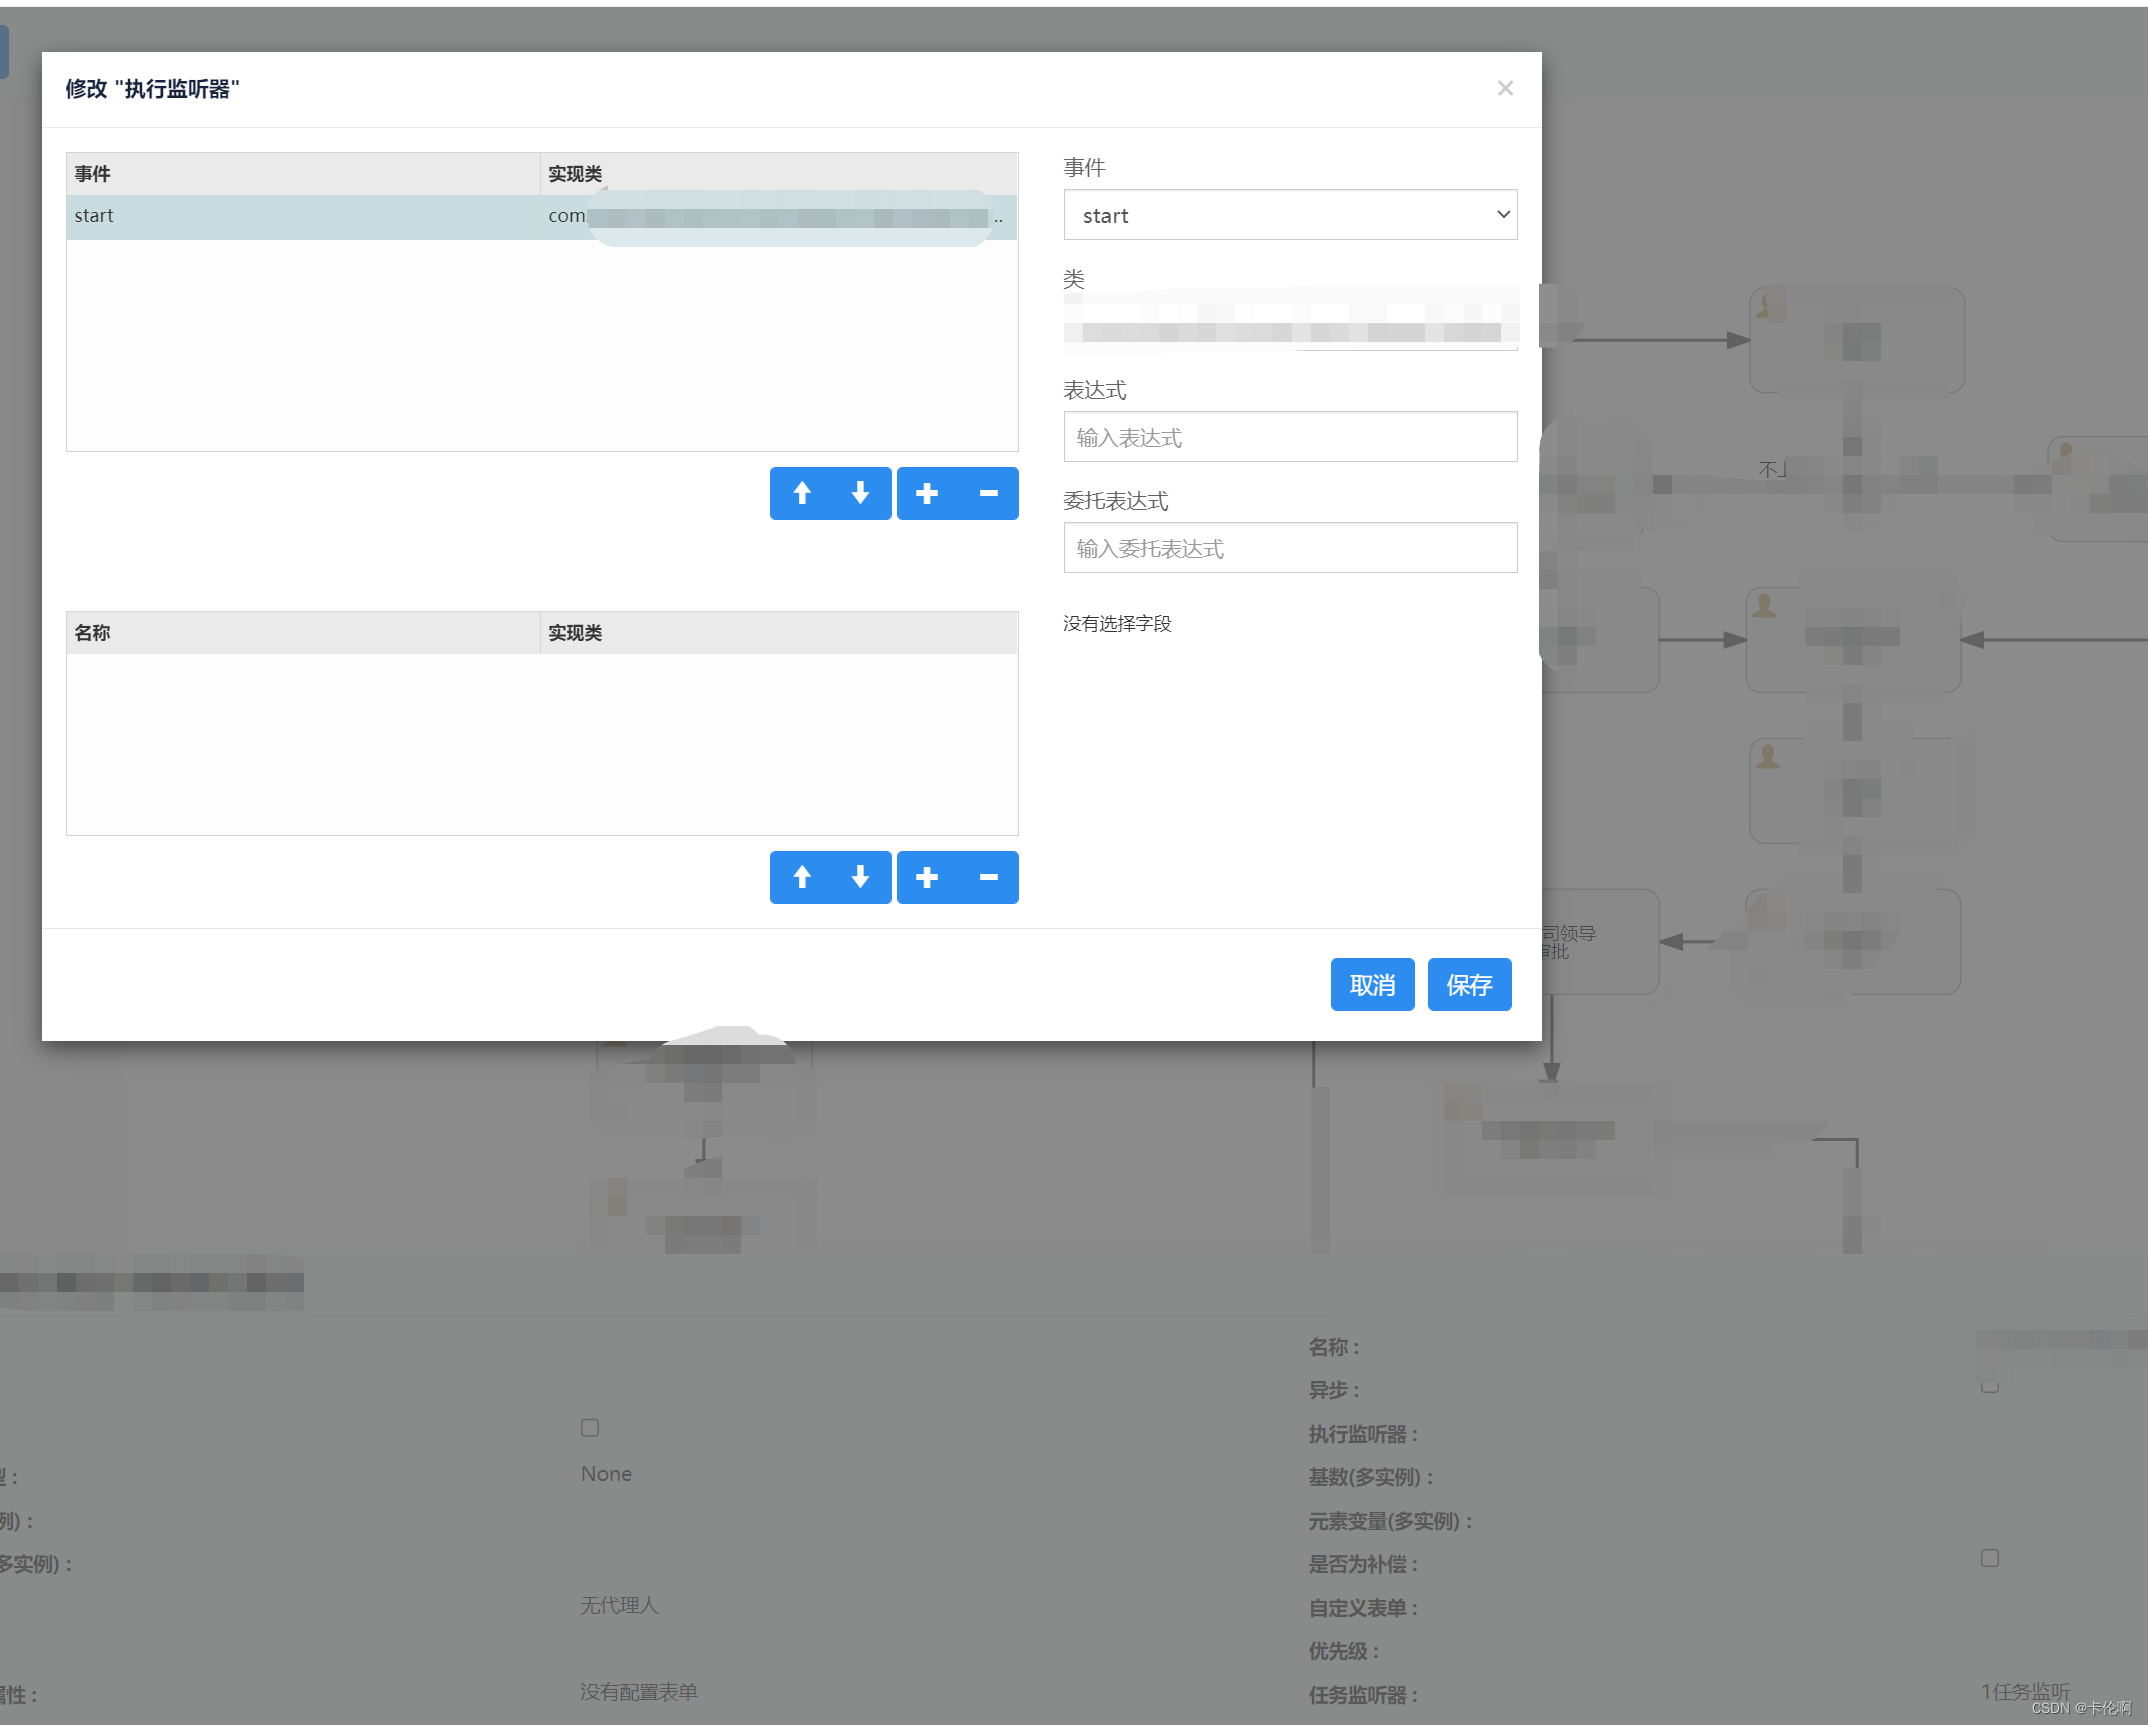Screen dimensions: 2148x1725
Task: Click the field list move-up arrow icon
Action: (x=801, y=877)
